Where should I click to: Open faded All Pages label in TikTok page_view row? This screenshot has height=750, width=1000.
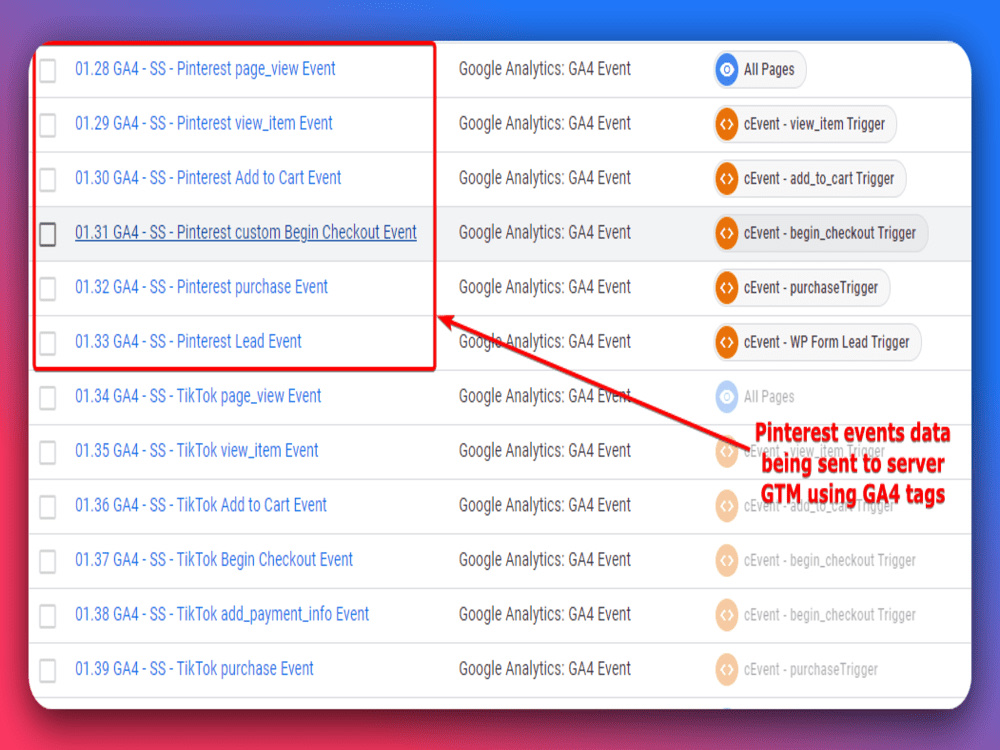tap(769, 397)
